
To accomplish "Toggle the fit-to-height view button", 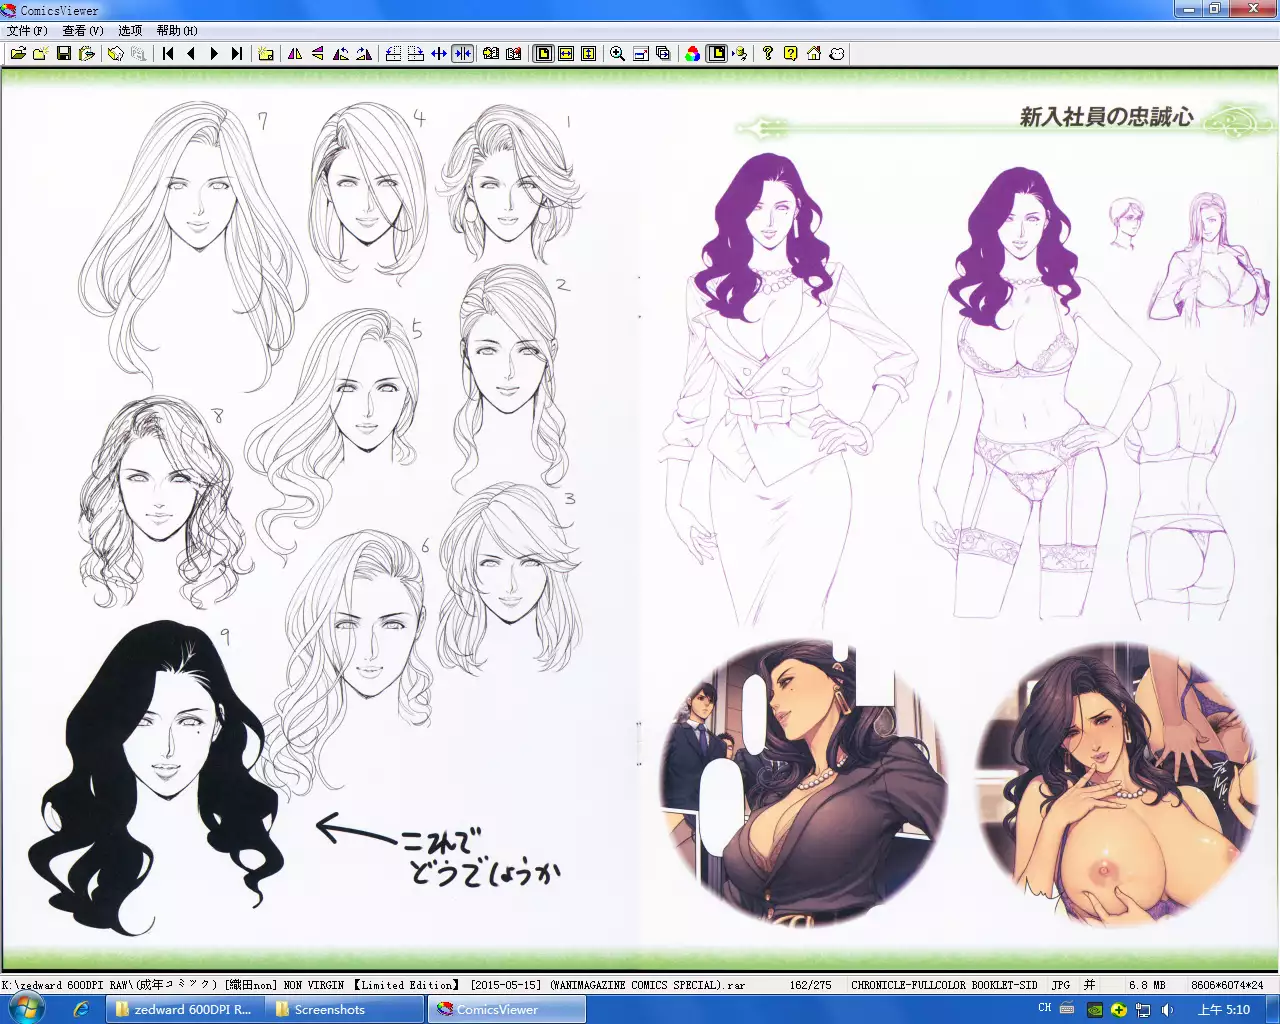I will [589, 54].
